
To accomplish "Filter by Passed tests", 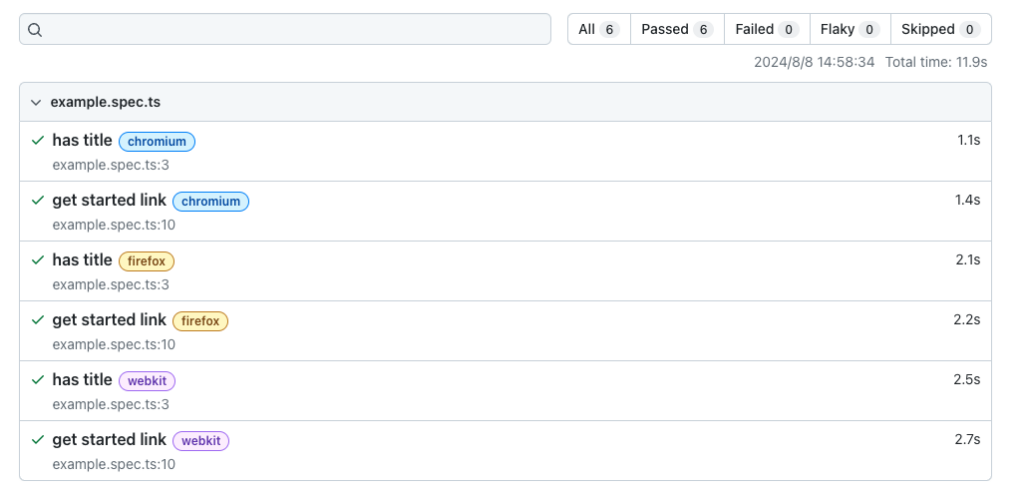I will click(x=677, y=29).
